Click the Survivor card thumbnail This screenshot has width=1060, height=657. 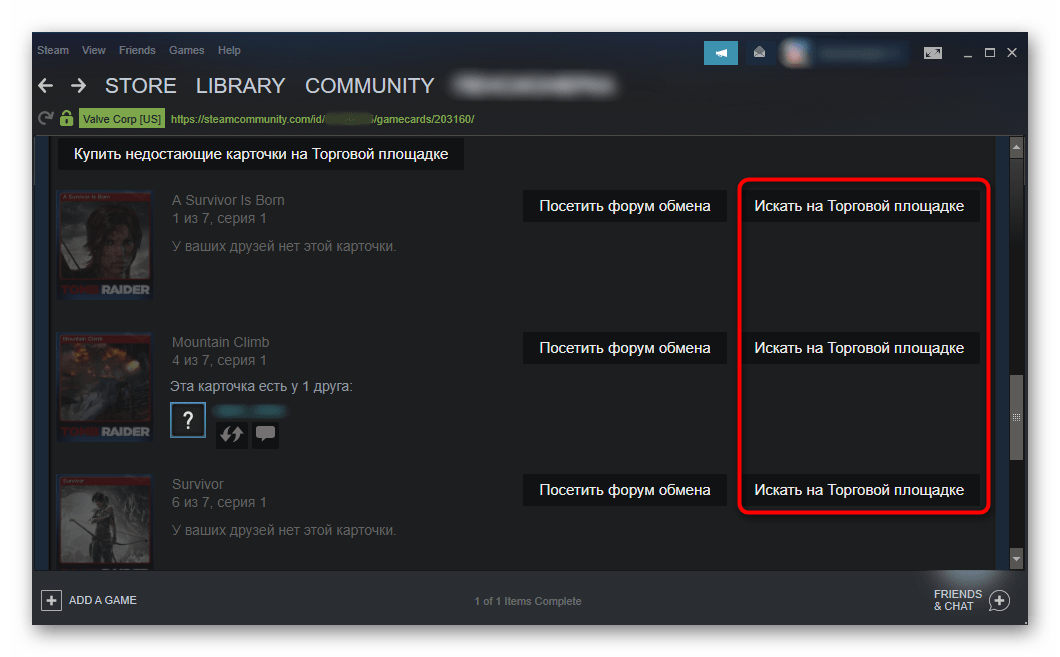[105, 522]
